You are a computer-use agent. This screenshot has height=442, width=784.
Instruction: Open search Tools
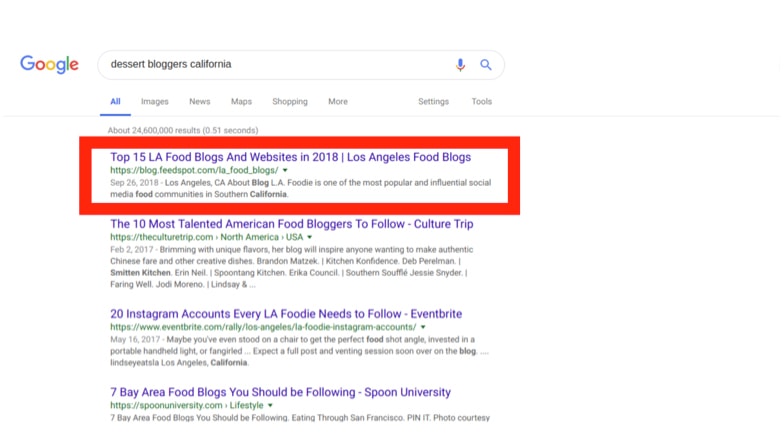[482, 102]
